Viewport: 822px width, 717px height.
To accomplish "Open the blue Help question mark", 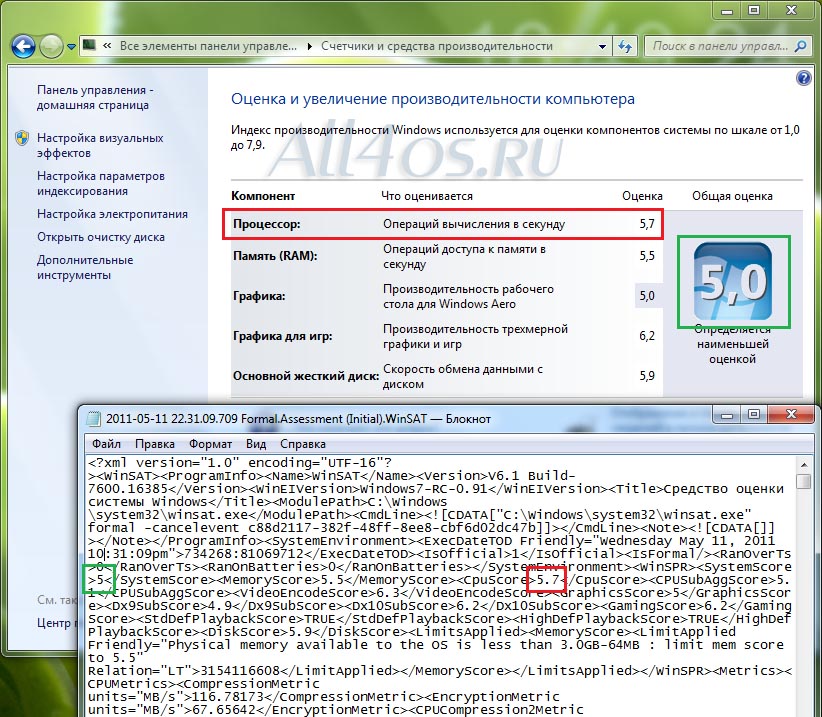I will (803, 79).
